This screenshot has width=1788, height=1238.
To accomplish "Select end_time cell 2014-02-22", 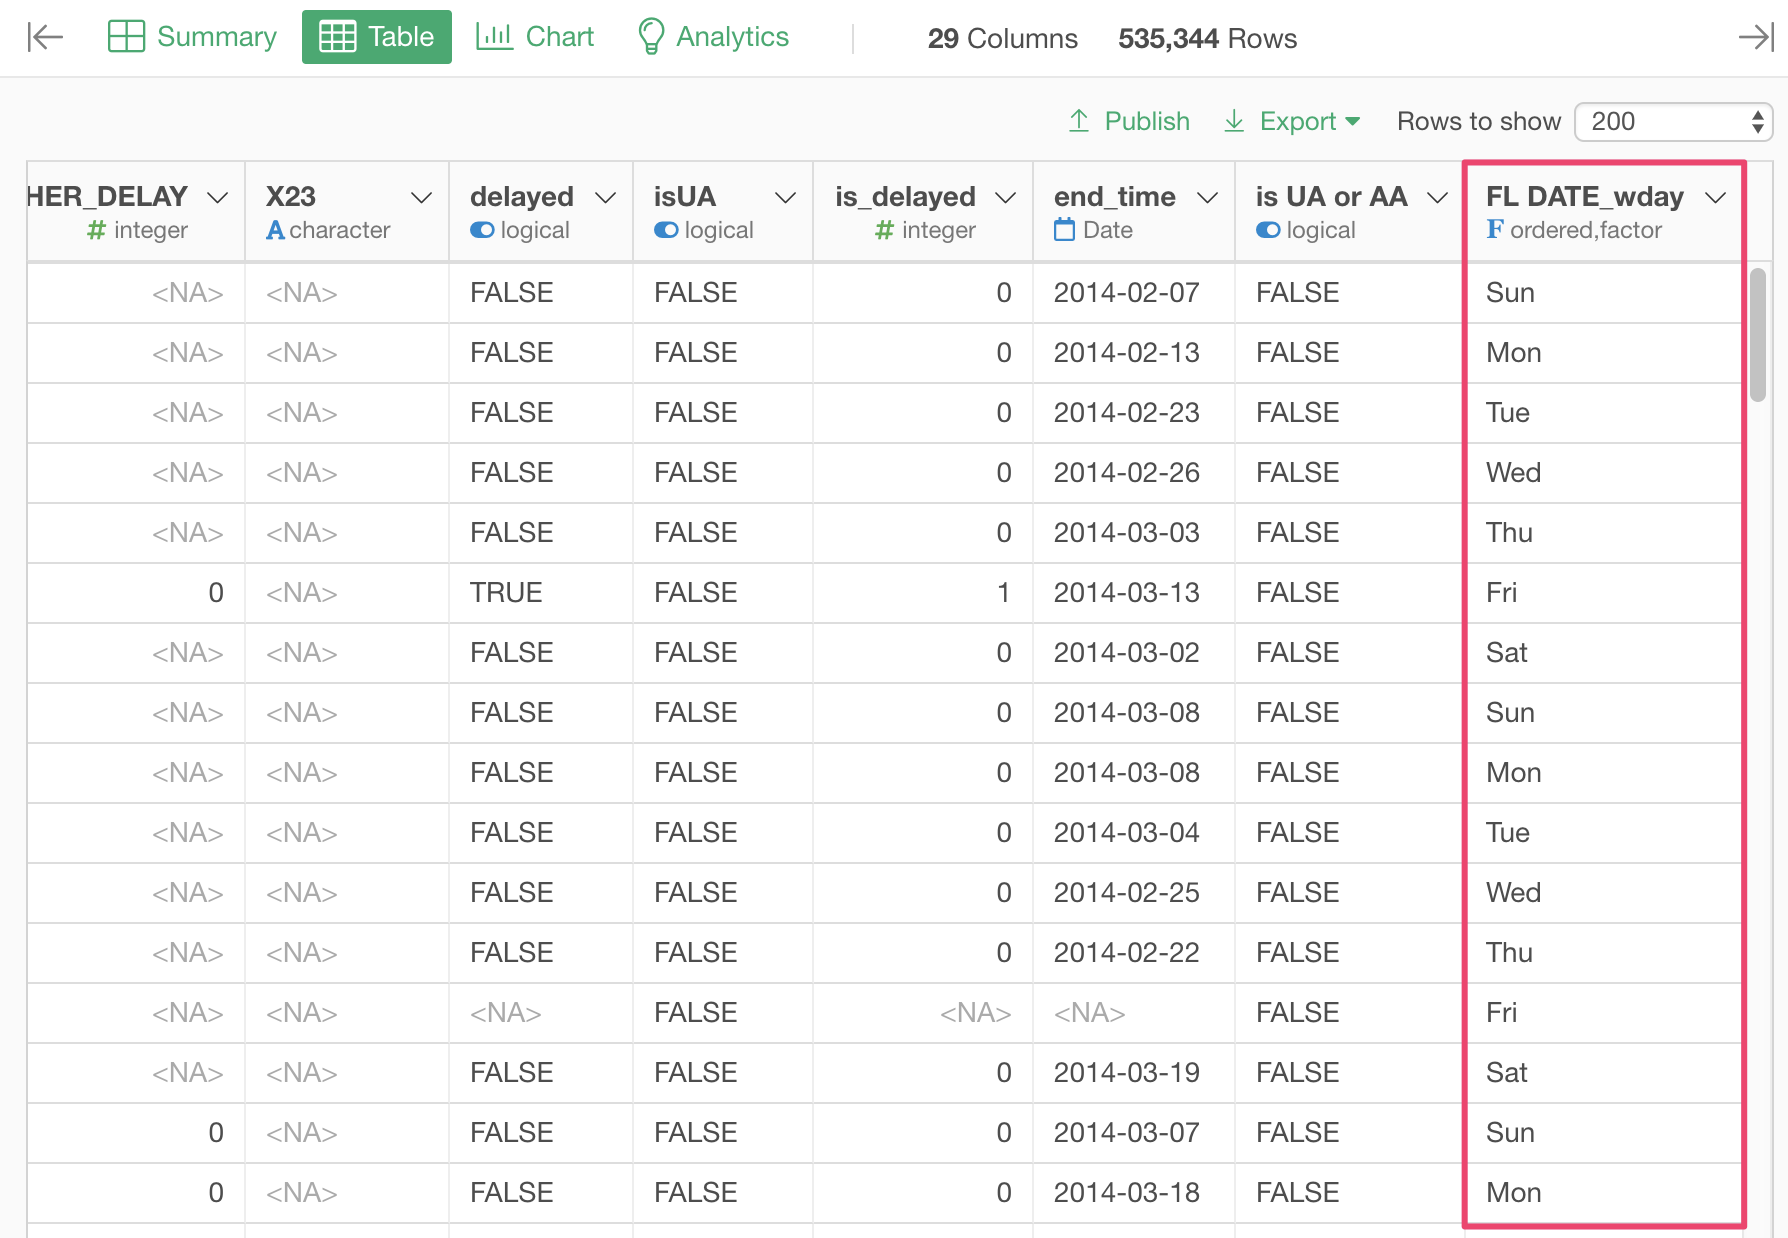I will (1134, 953).
